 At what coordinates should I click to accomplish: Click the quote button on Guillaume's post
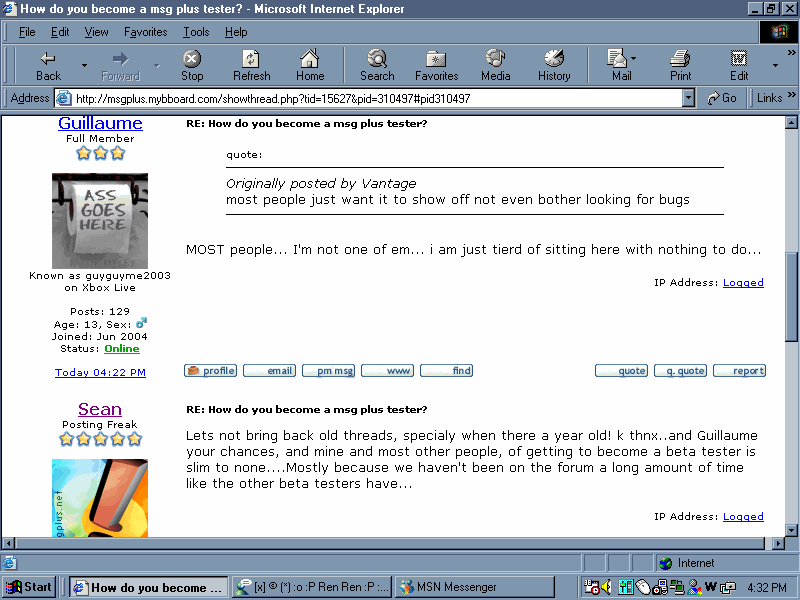click(621, 371)
